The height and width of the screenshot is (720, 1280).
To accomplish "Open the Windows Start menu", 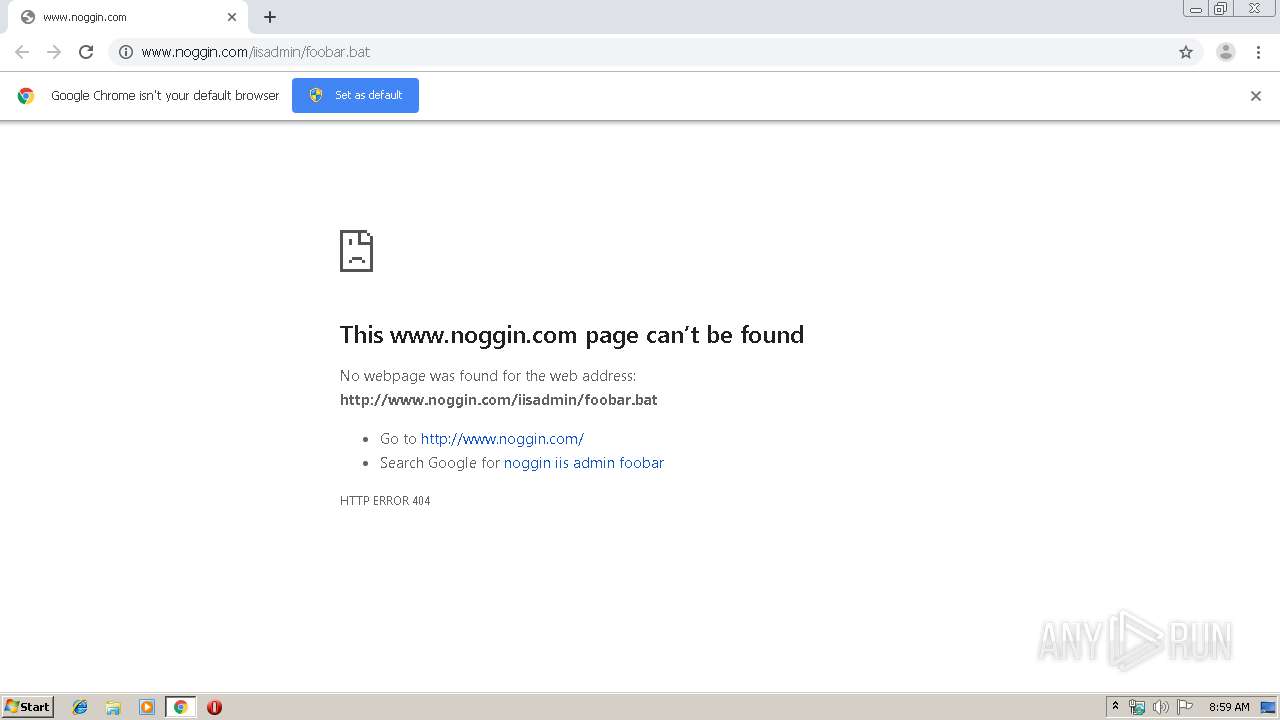I will coord(28,707).
